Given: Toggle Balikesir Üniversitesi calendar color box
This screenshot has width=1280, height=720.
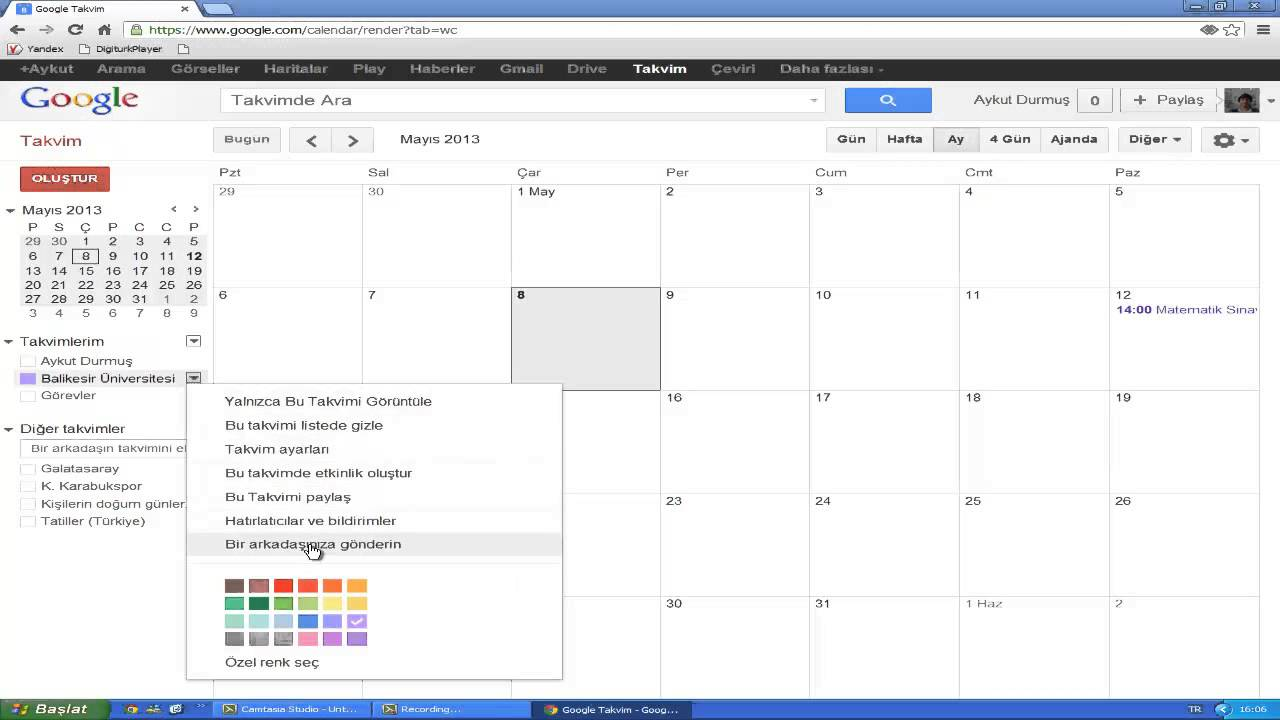Looking at the screenshot, I should coord(28,379).
